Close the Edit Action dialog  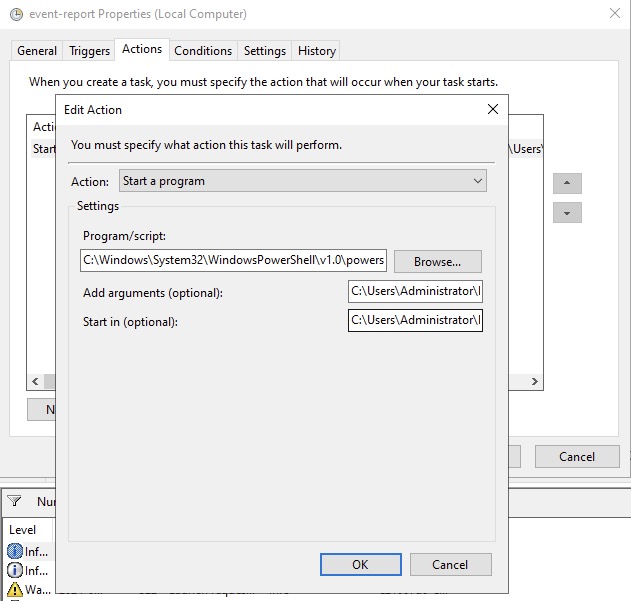click(x=492, y=109)
